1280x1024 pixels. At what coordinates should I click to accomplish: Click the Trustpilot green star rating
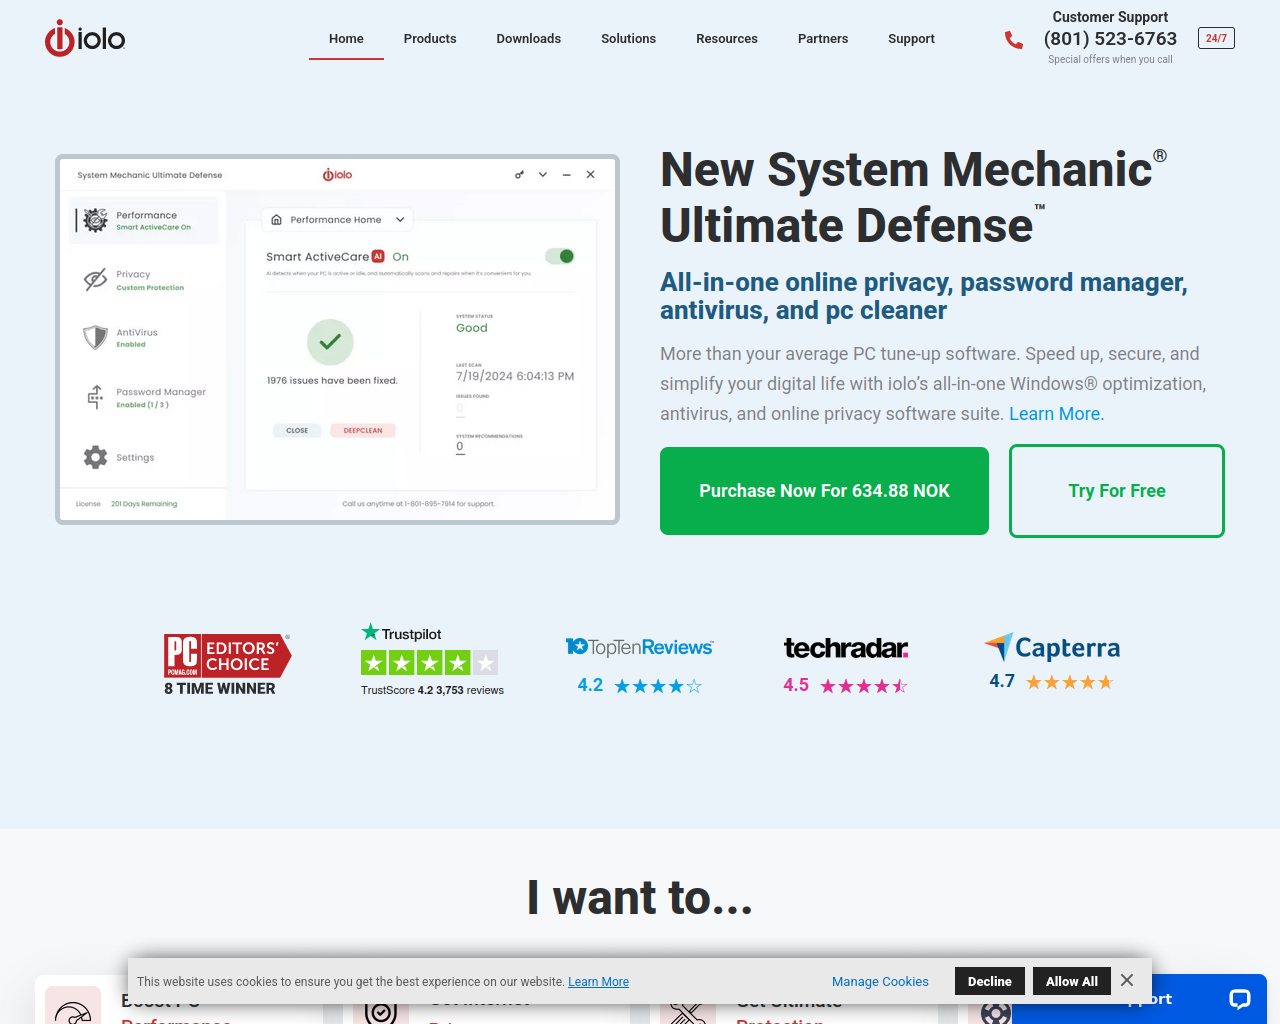point(429,662)
